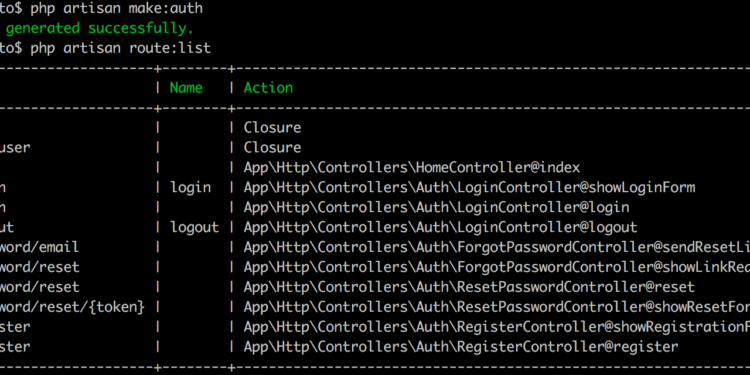Viewport: 750px width, 375px height.
Task: Click the LoginController@showLoginForm action
Action: (469, 188)
